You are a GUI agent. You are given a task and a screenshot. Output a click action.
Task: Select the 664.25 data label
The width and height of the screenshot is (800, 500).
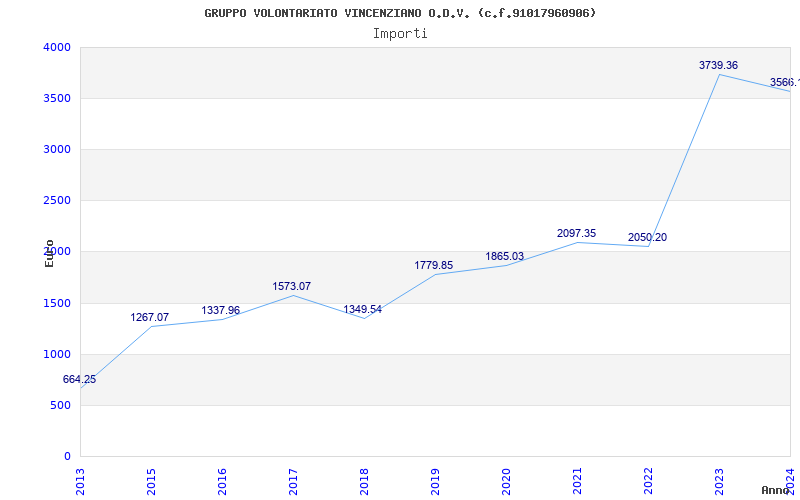click(x=79, y=380)
